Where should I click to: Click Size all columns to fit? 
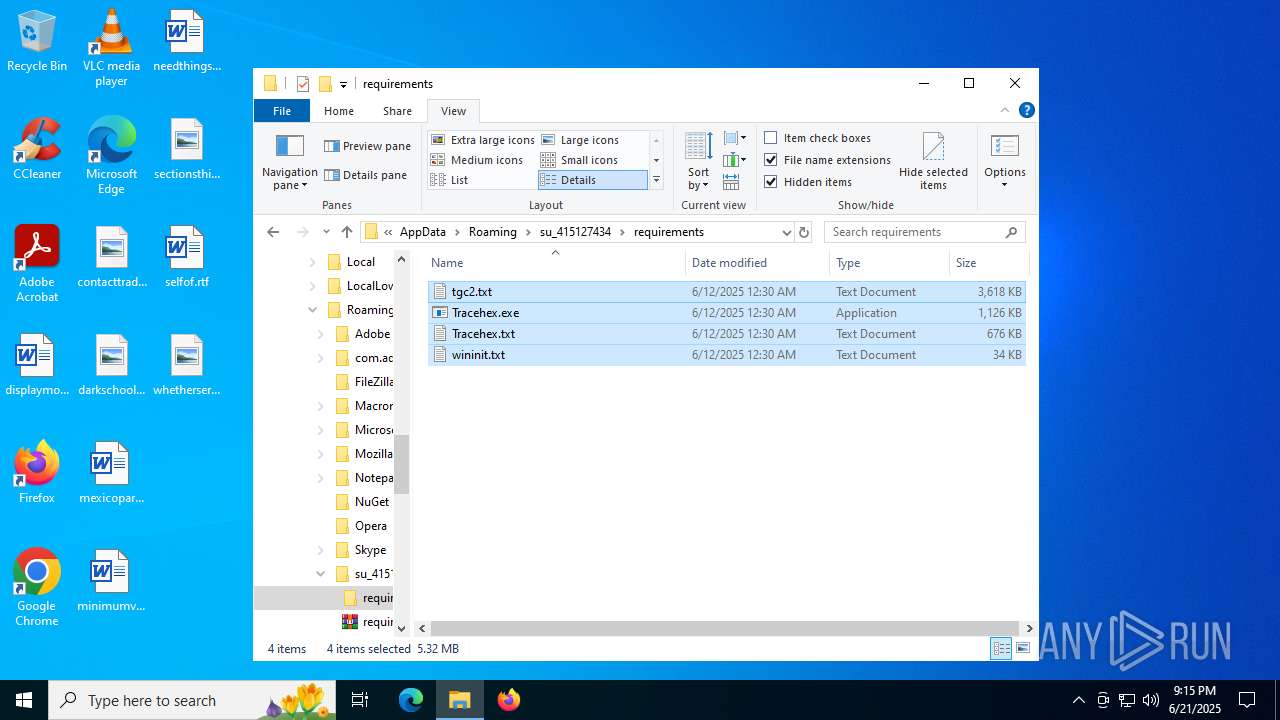pos(731,182)
